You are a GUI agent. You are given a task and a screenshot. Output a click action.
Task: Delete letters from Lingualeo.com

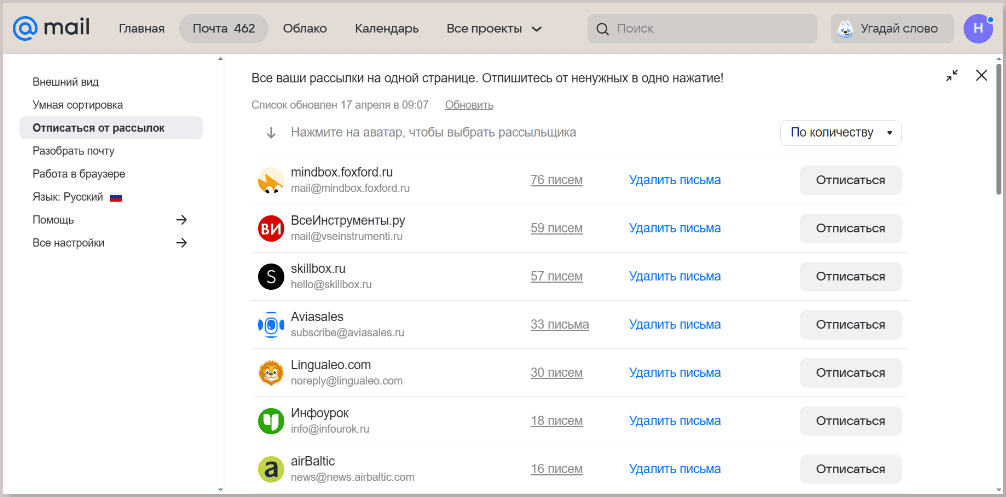click(x=675, y=373)
